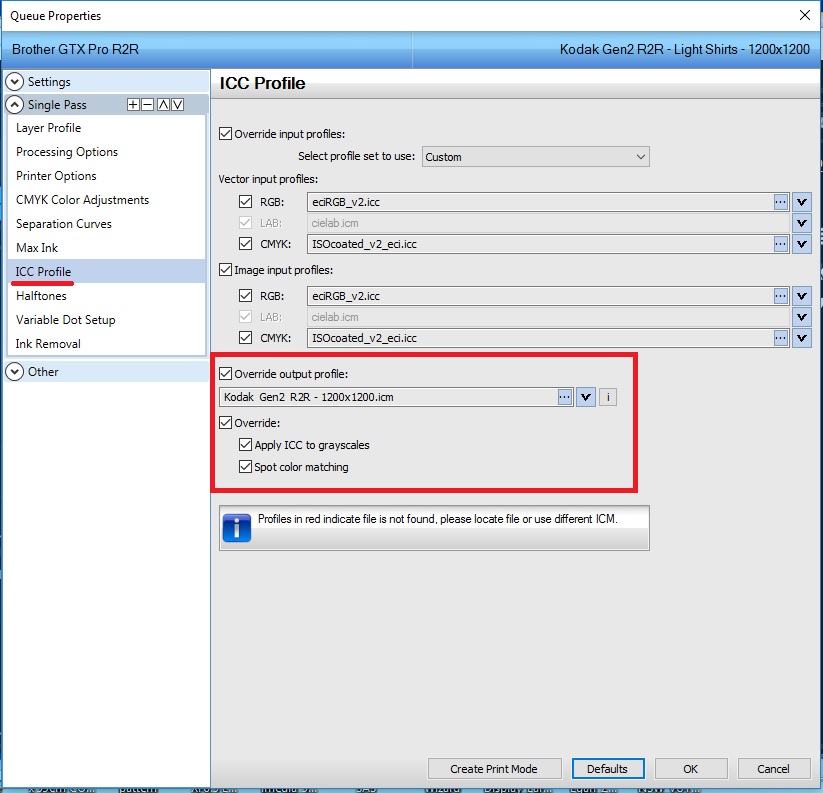The height and width of the screenshot is (793, 823).
Task: Open Image LAB profile dropdown arrow
Action: click(801, 317)
